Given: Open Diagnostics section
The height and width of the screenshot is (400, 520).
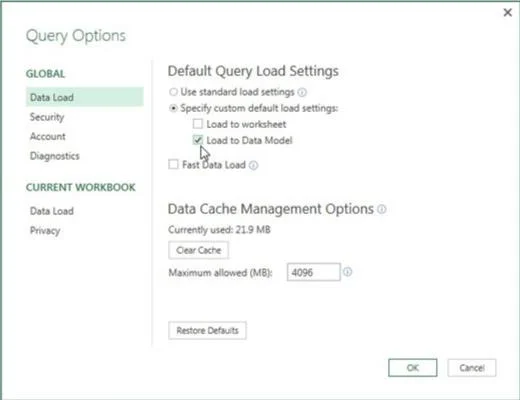Looking at the screenshot, I should pos(55,156).
